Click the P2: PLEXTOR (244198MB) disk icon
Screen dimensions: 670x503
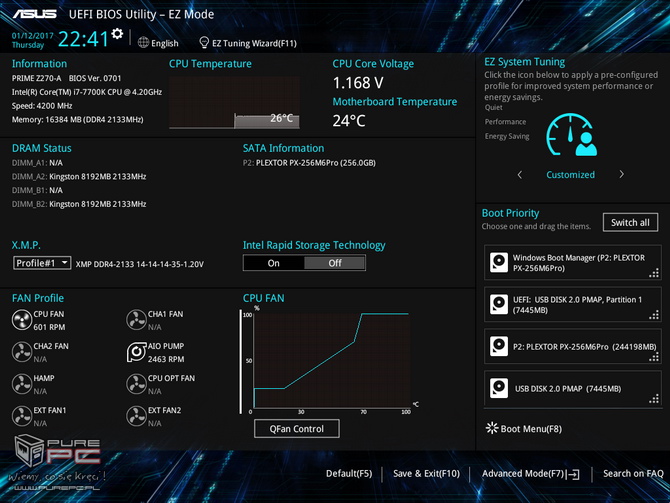pyautogui.click(x=499, y=346)
